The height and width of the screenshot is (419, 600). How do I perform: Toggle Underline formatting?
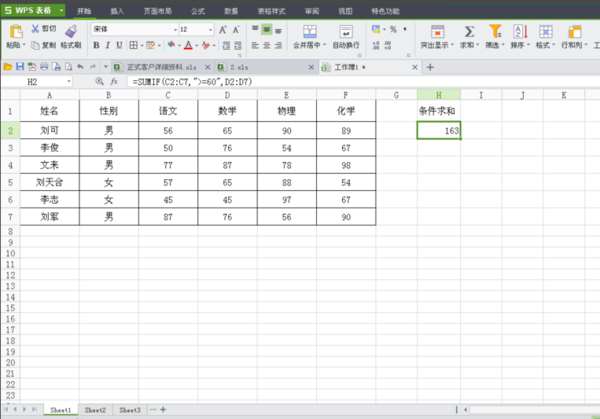tap(119, 46)
